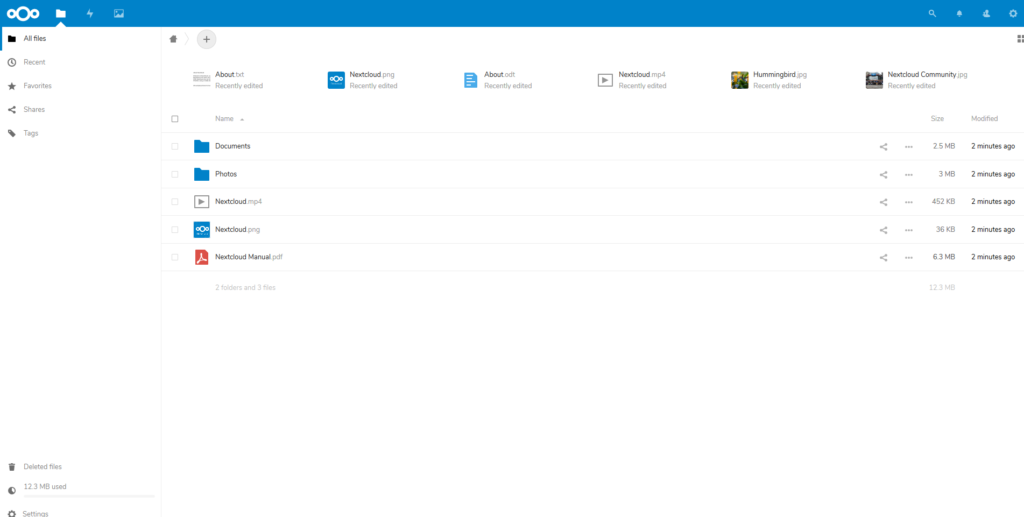
Task: Open the Files app icon in header
Action: click(x=61, y=13)
